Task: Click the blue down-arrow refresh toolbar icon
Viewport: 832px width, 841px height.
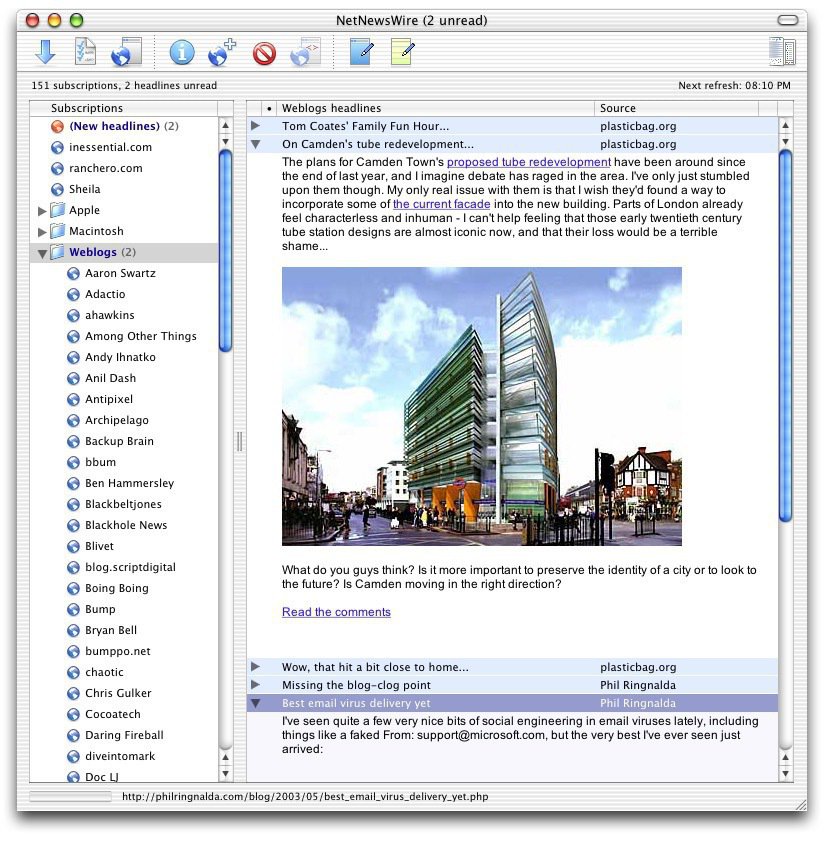Action: pyautogui.click(x=45, y=52)
